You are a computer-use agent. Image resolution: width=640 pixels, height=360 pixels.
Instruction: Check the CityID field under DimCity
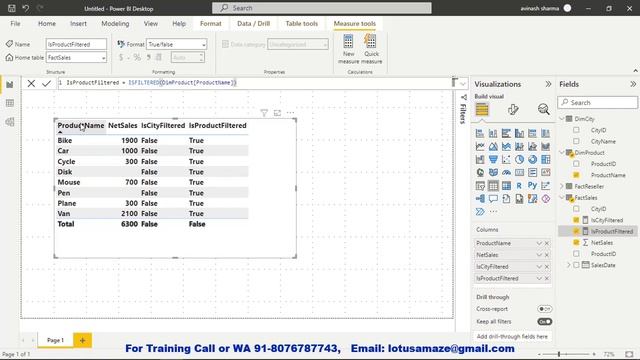tap(576, 130)
